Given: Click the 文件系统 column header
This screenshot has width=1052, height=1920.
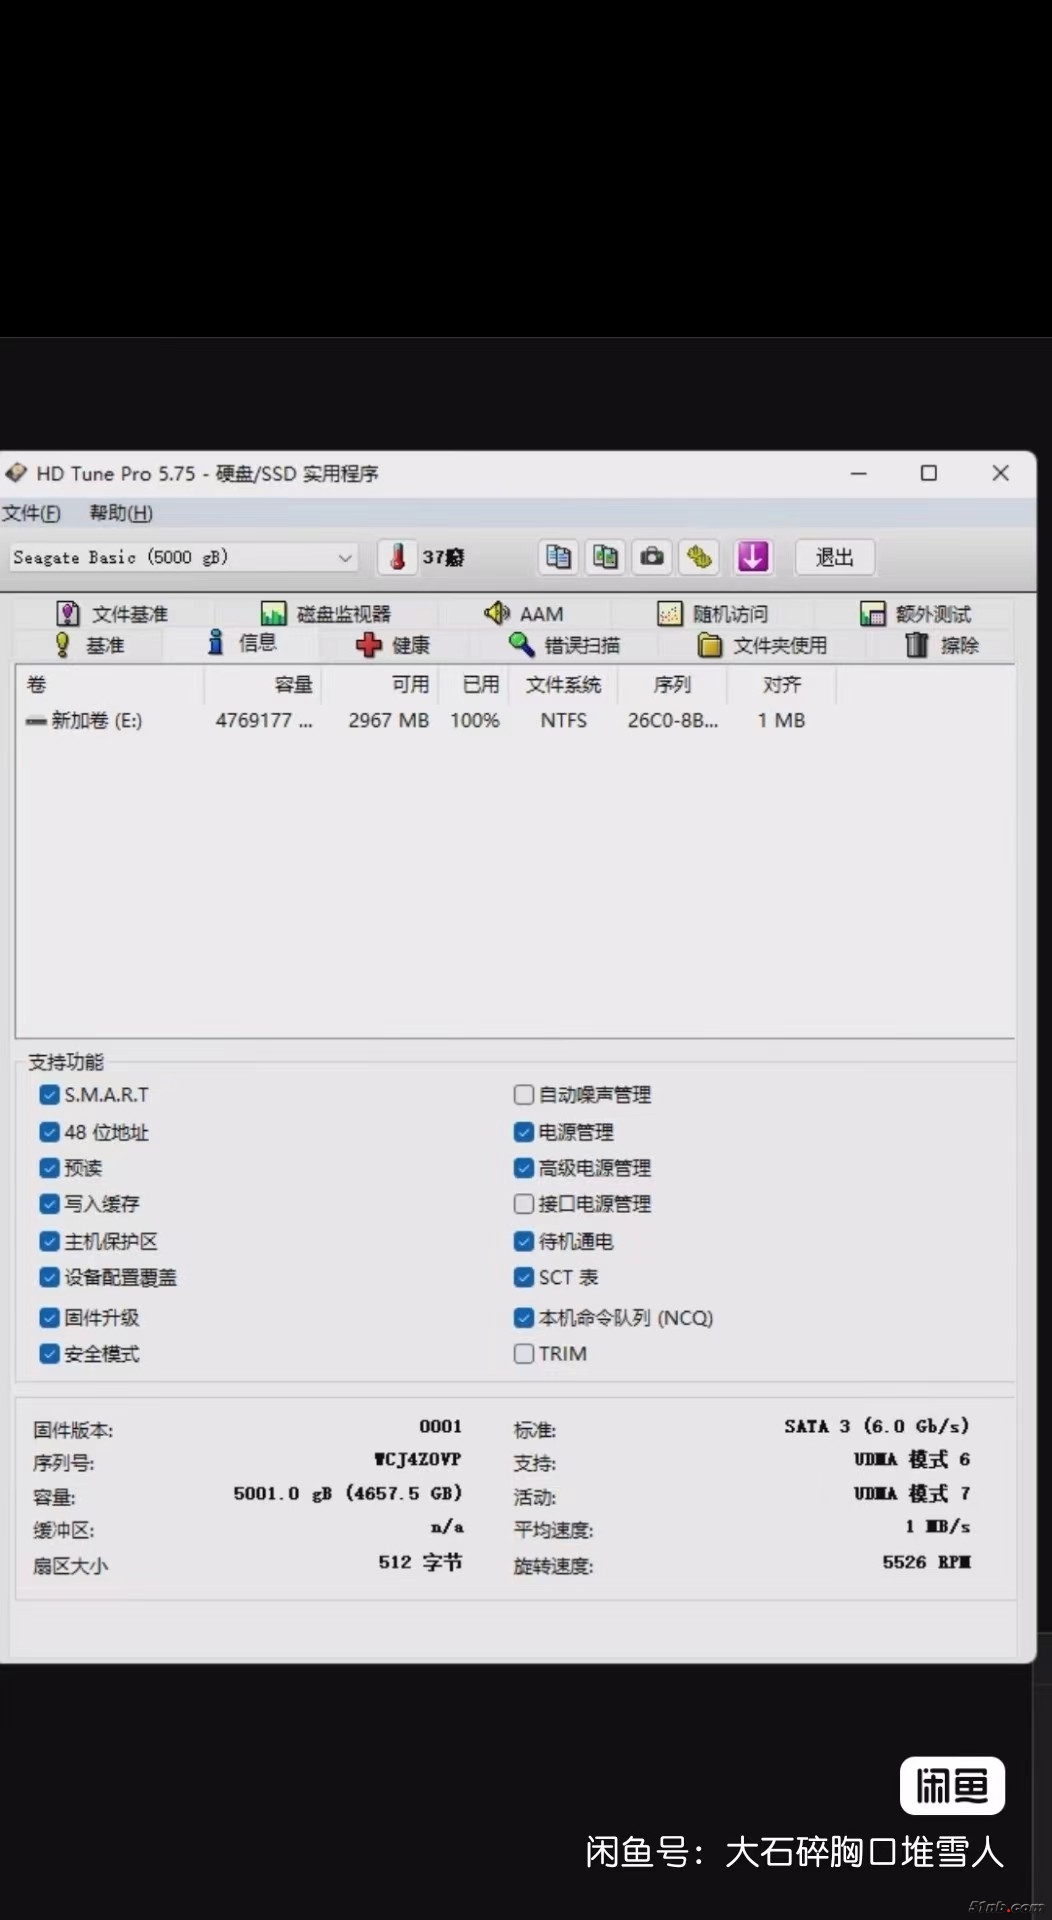Looking at the screenshot, I should click(x=563, y=685).
